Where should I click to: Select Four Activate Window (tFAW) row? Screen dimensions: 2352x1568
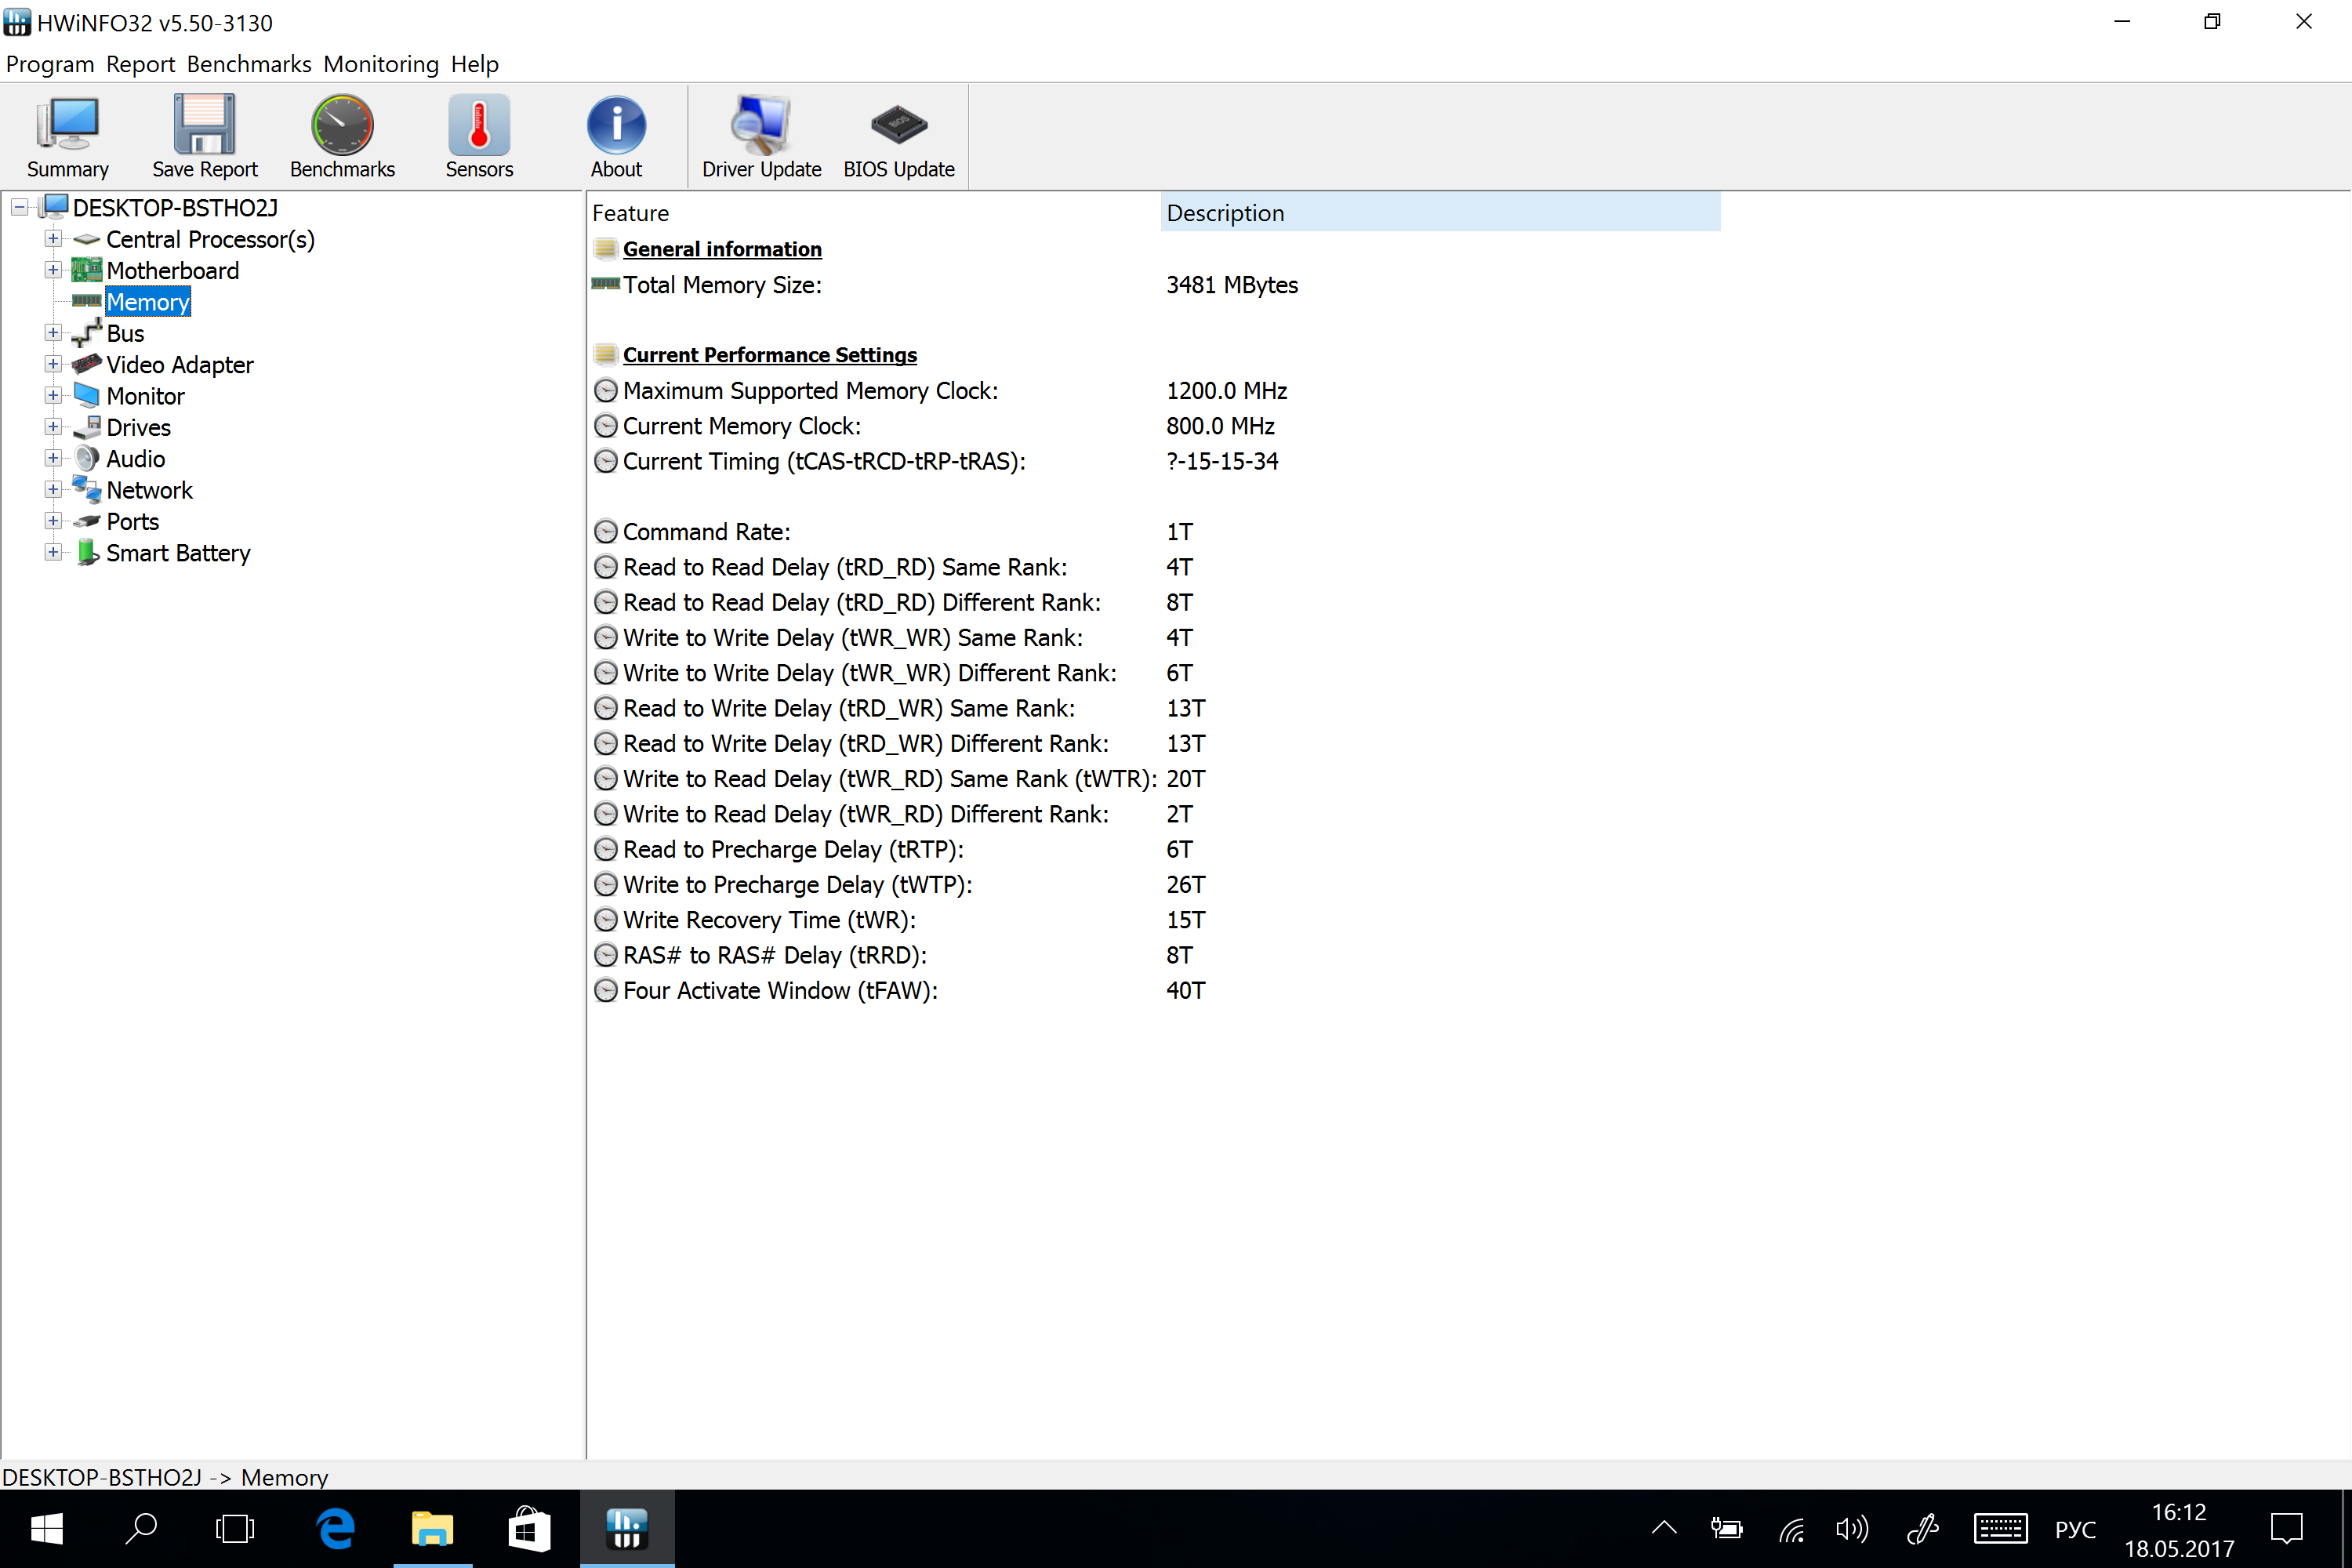tap(1155, 991)
